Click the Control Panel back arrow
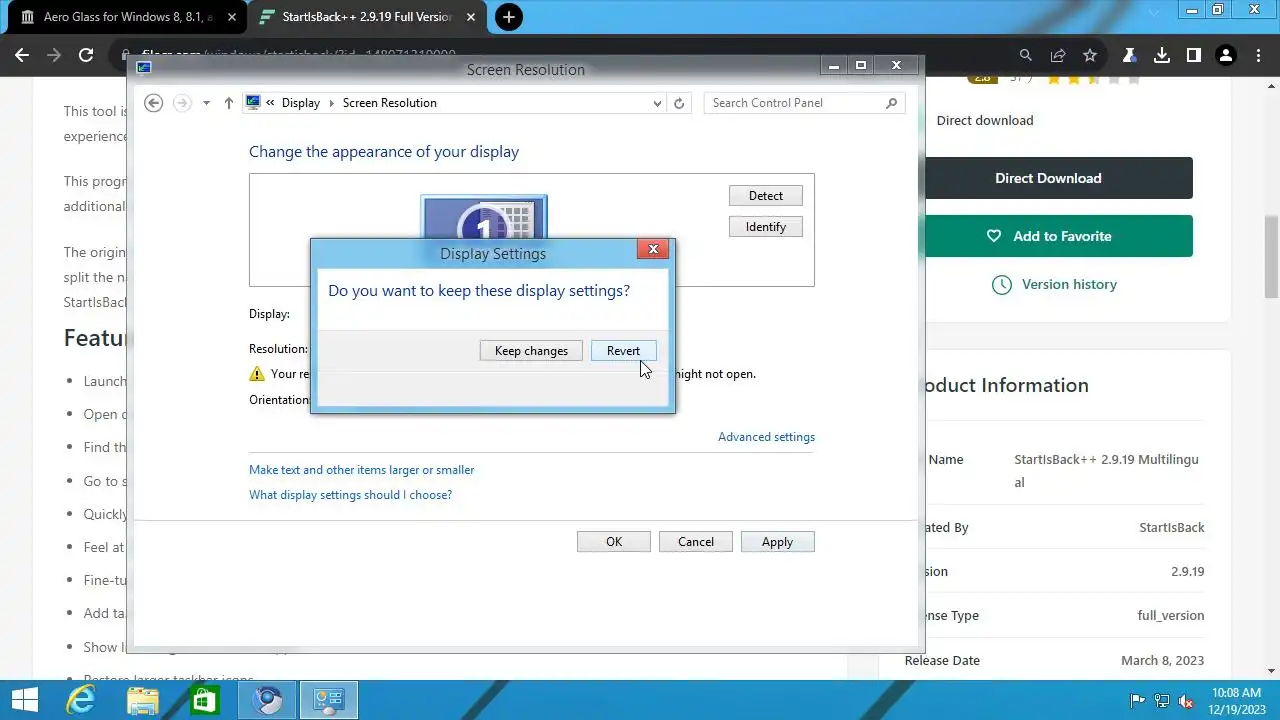This screenshot has height=720, width=1280. tap(153, 103)
